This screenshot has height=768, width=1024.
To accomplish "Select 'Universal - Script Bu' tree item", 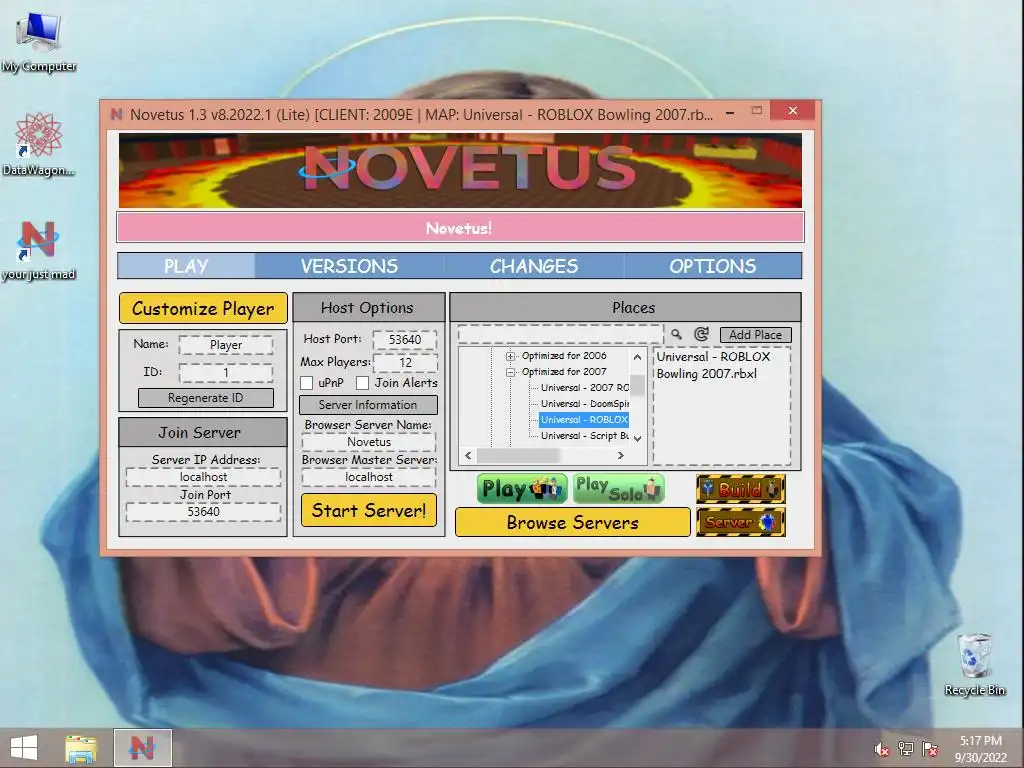I will point(584,436).
